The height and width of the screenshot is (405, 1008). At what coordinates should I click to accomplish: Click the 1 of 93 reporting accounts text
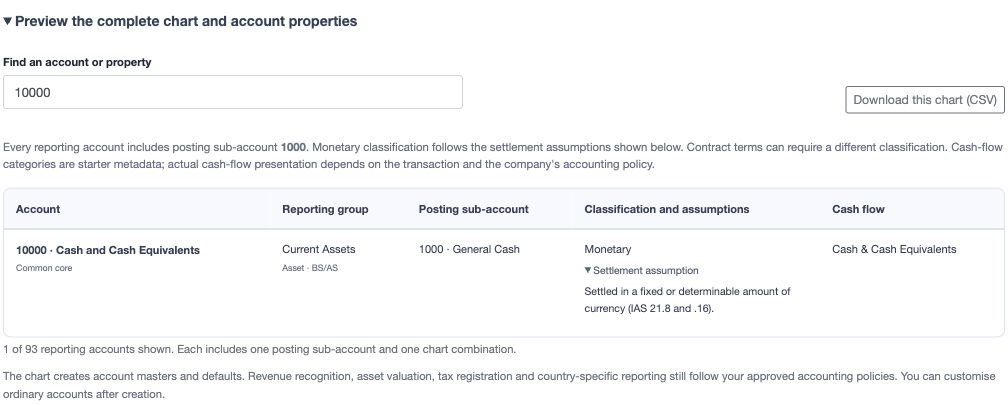click(x=260, y=350)
